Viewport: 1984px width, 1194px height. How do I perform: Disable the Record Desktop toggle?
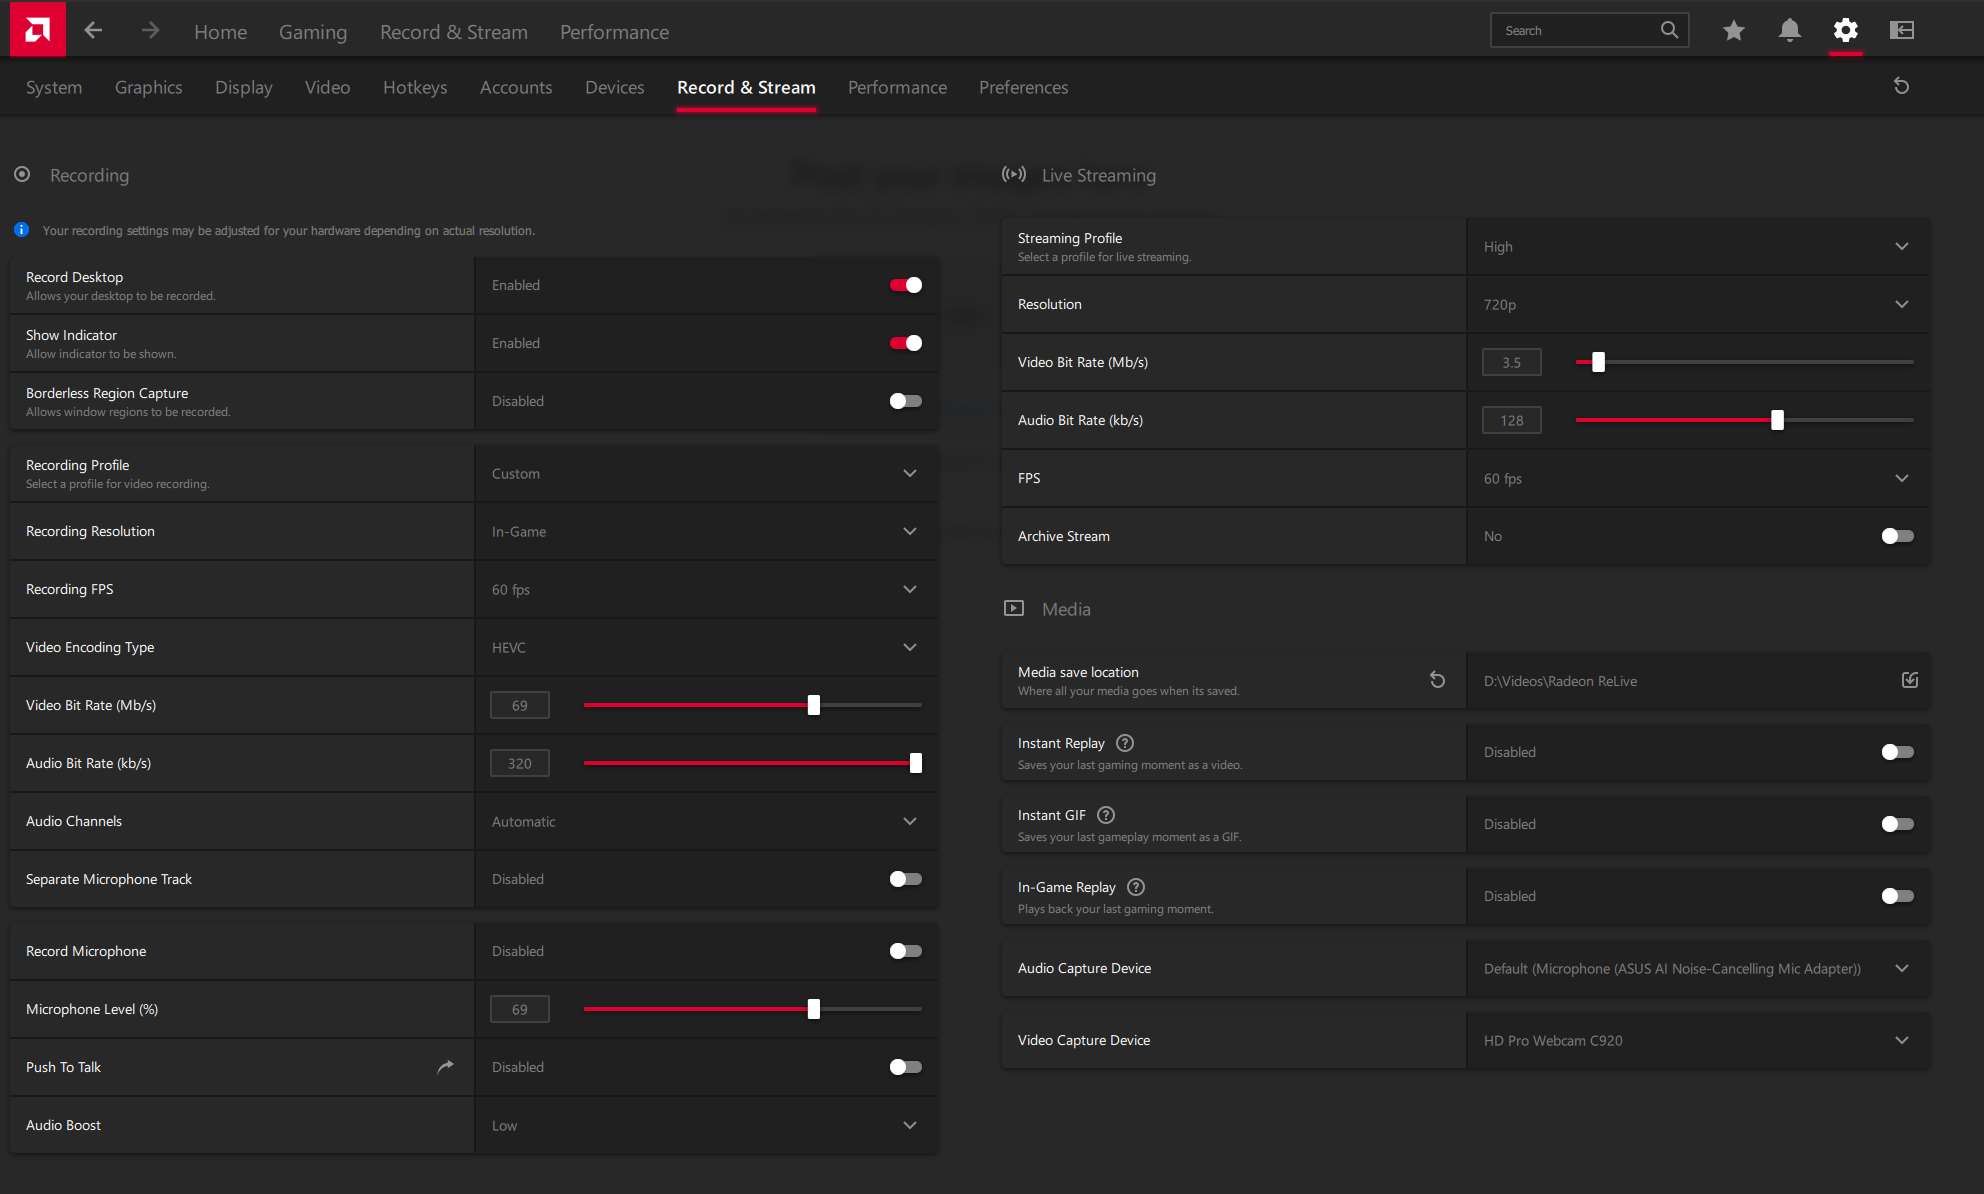[x=905, y=285]
